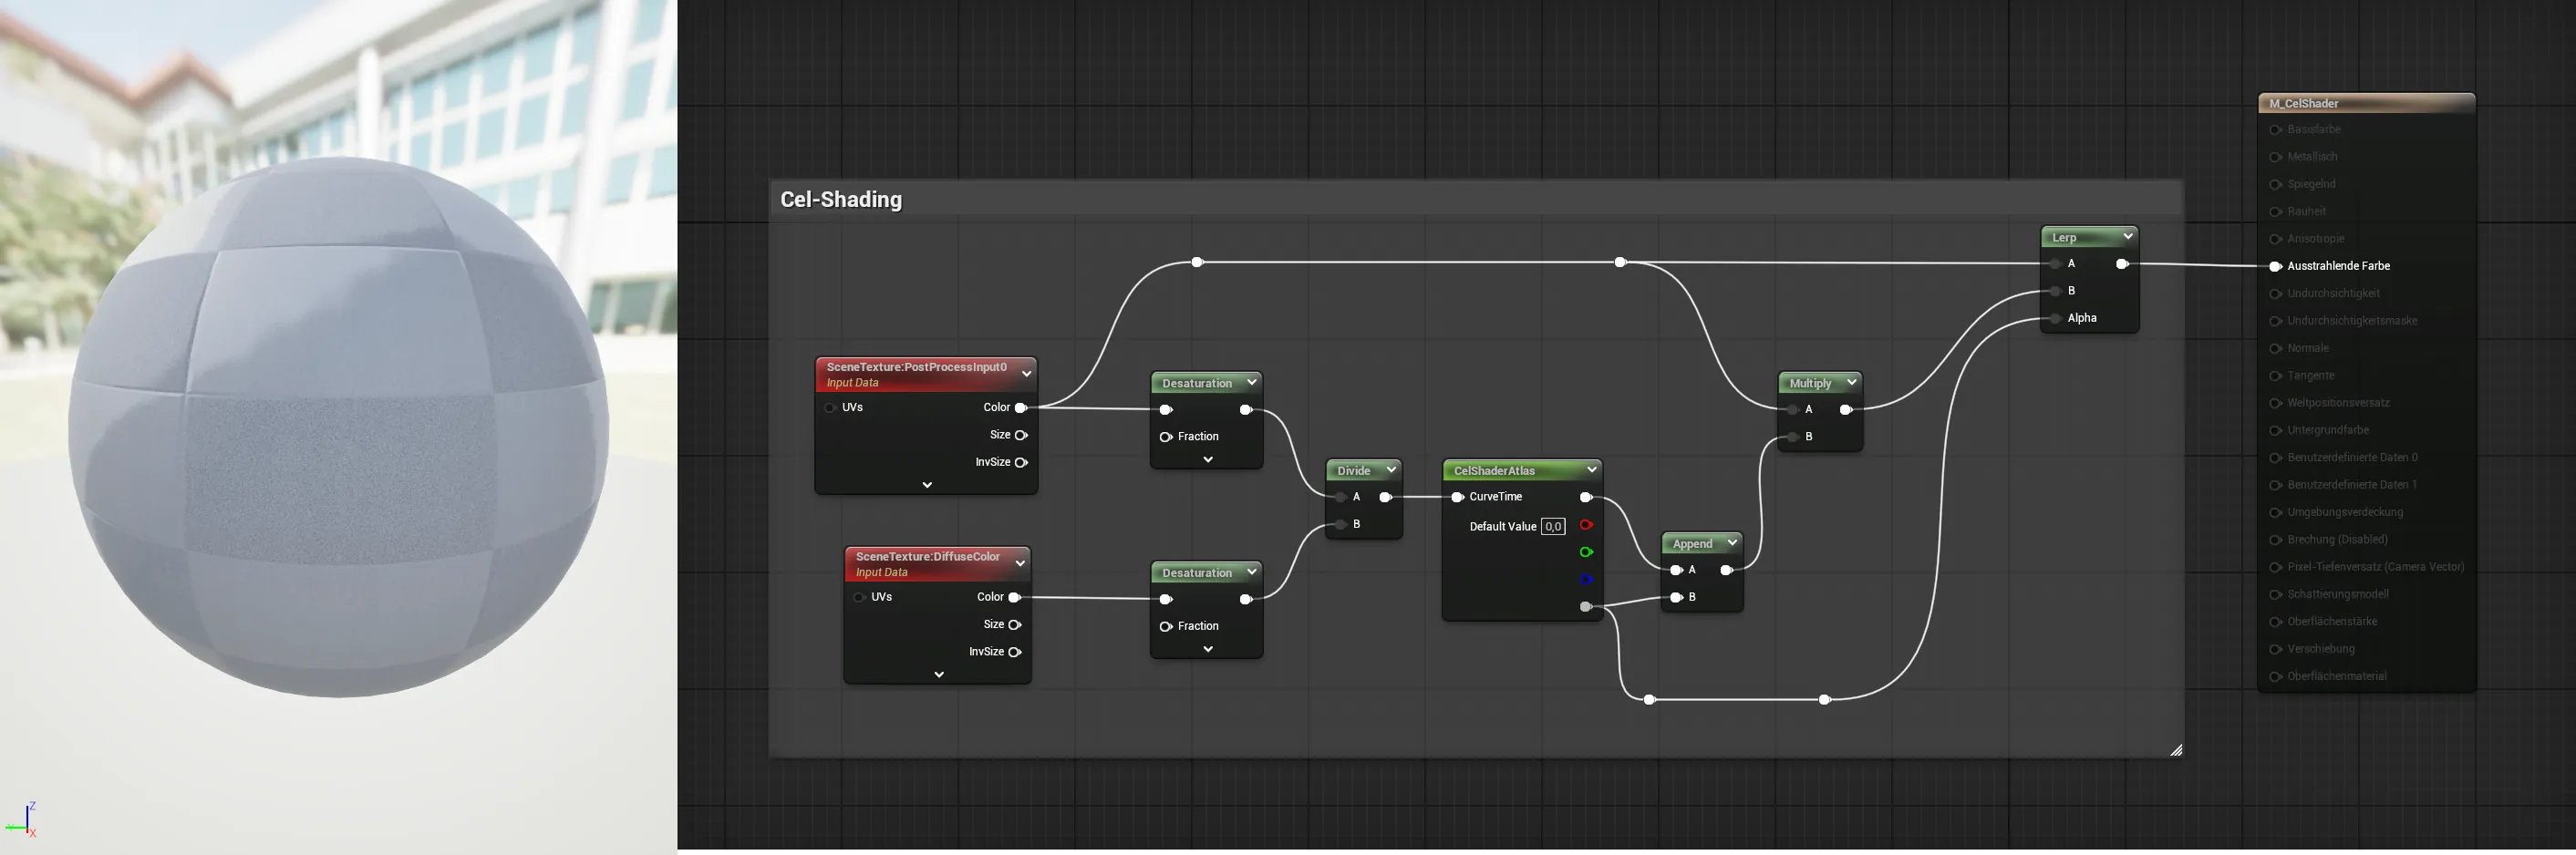2576x855 pixels.
Task: Click the Metallisch pin on M_CelShader node
Action: click(x=2275, y=157)
